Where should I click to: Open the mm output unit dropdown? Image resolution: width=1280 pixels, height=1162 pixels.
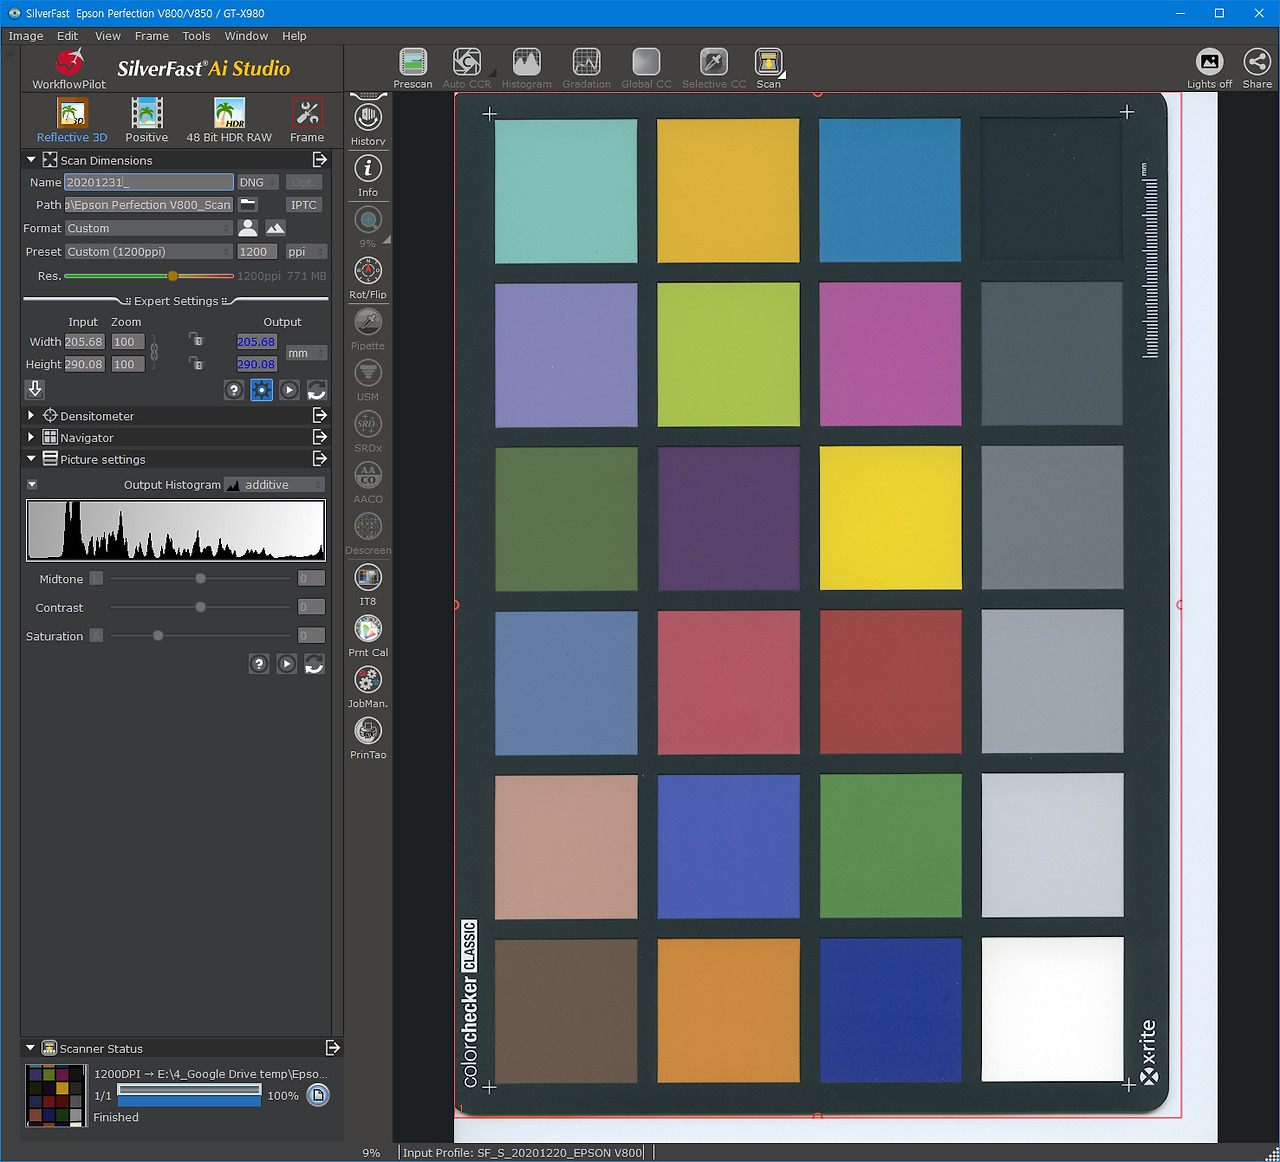point(306,353)
